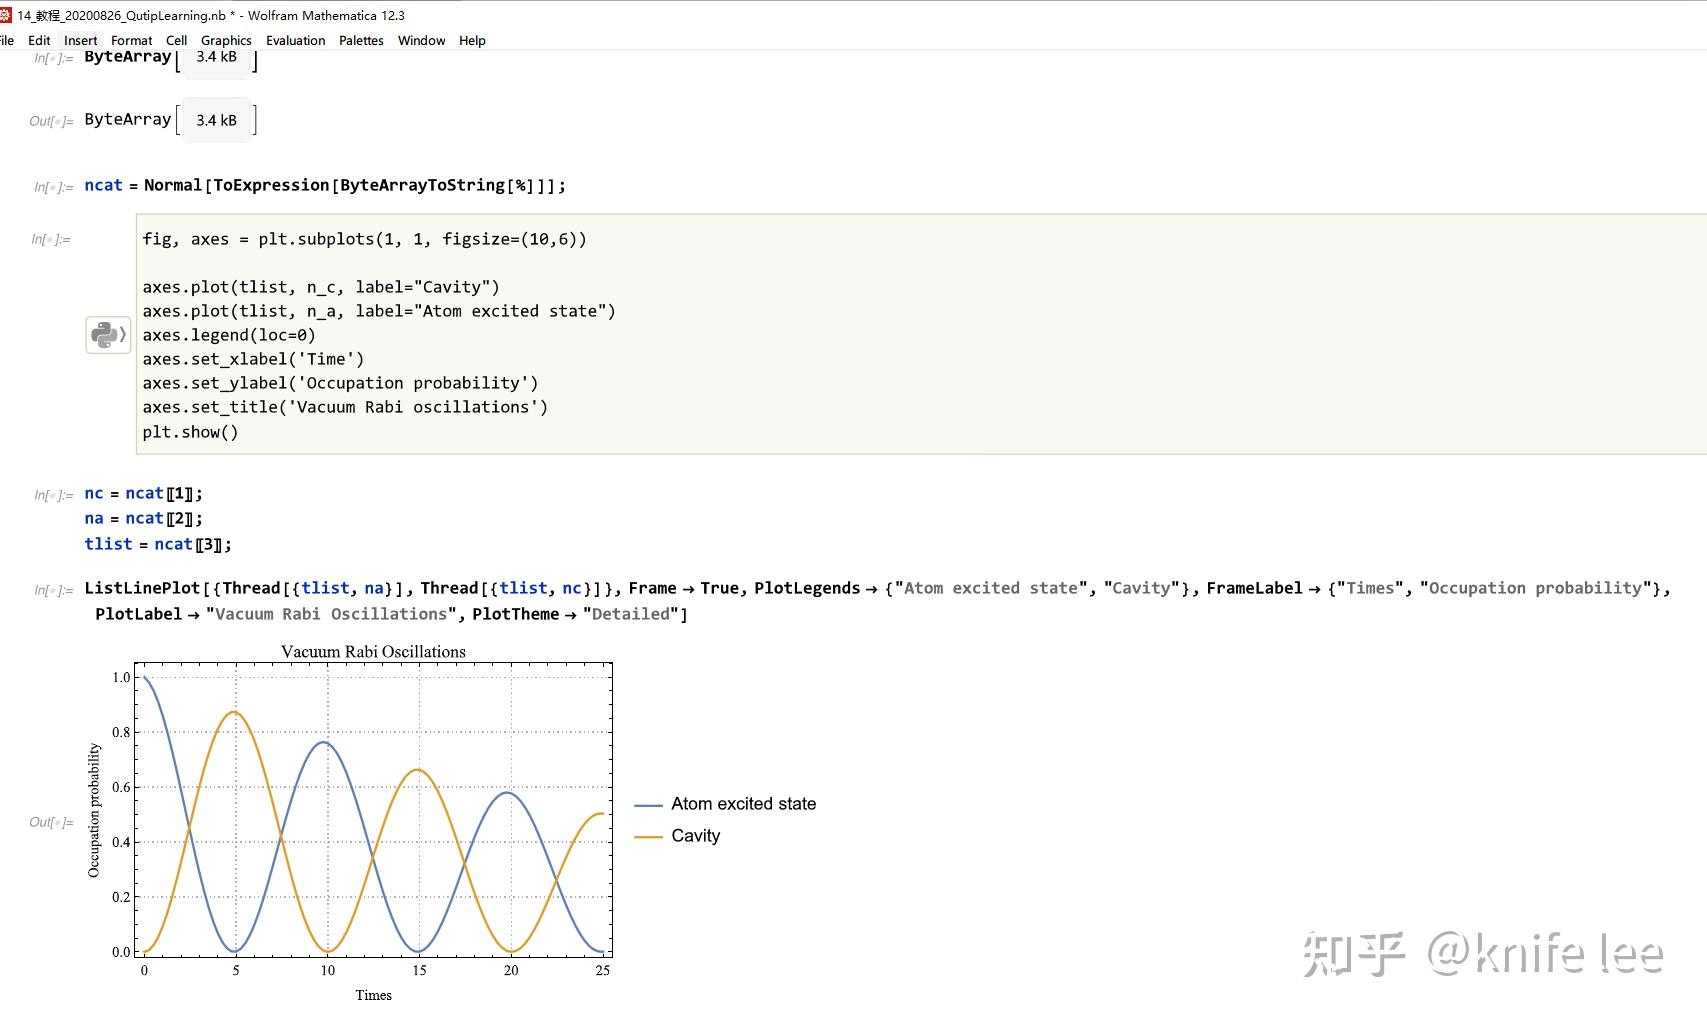Click the In[]:= label of the ListLinePlot cell
The image size is (1707, 1022).
(51, 589)
